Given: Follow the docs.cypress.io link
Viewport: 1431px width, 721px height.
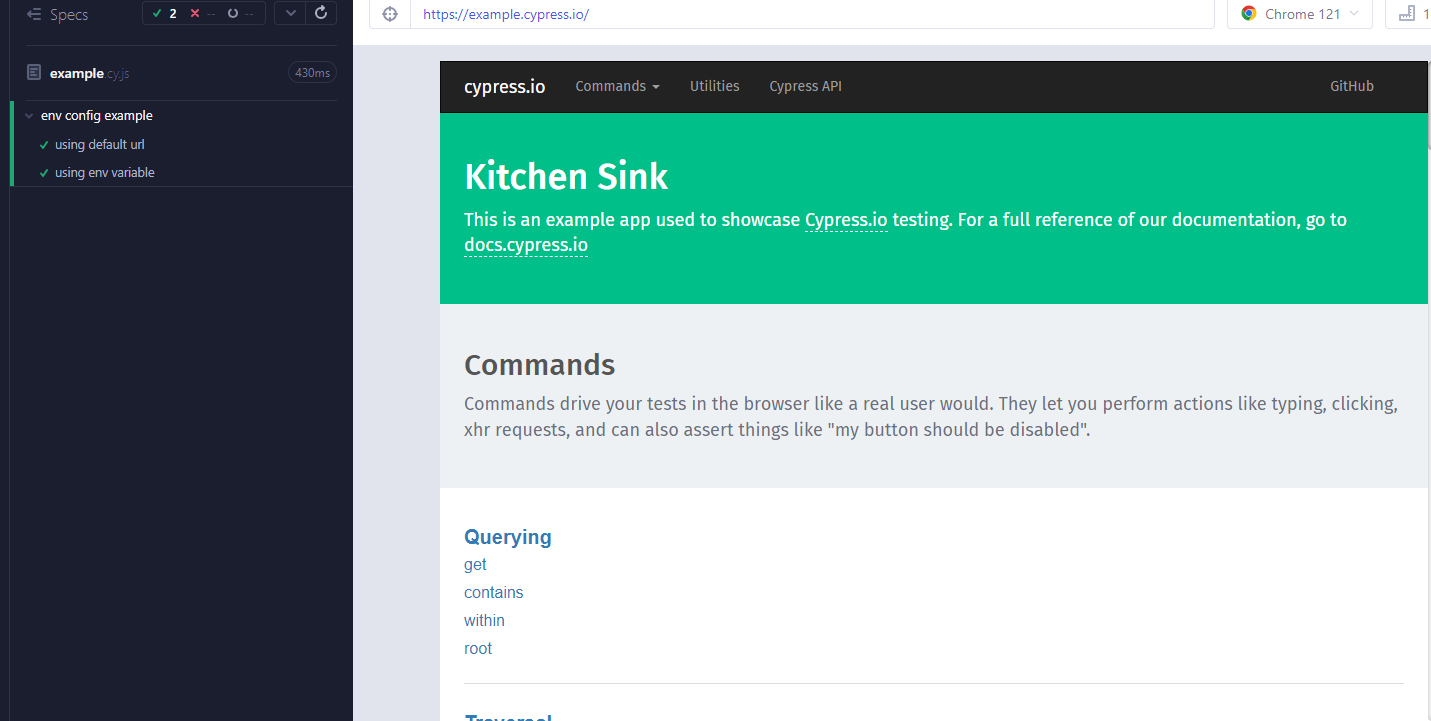Looking at the screenshot, I should tap(526, 246).
